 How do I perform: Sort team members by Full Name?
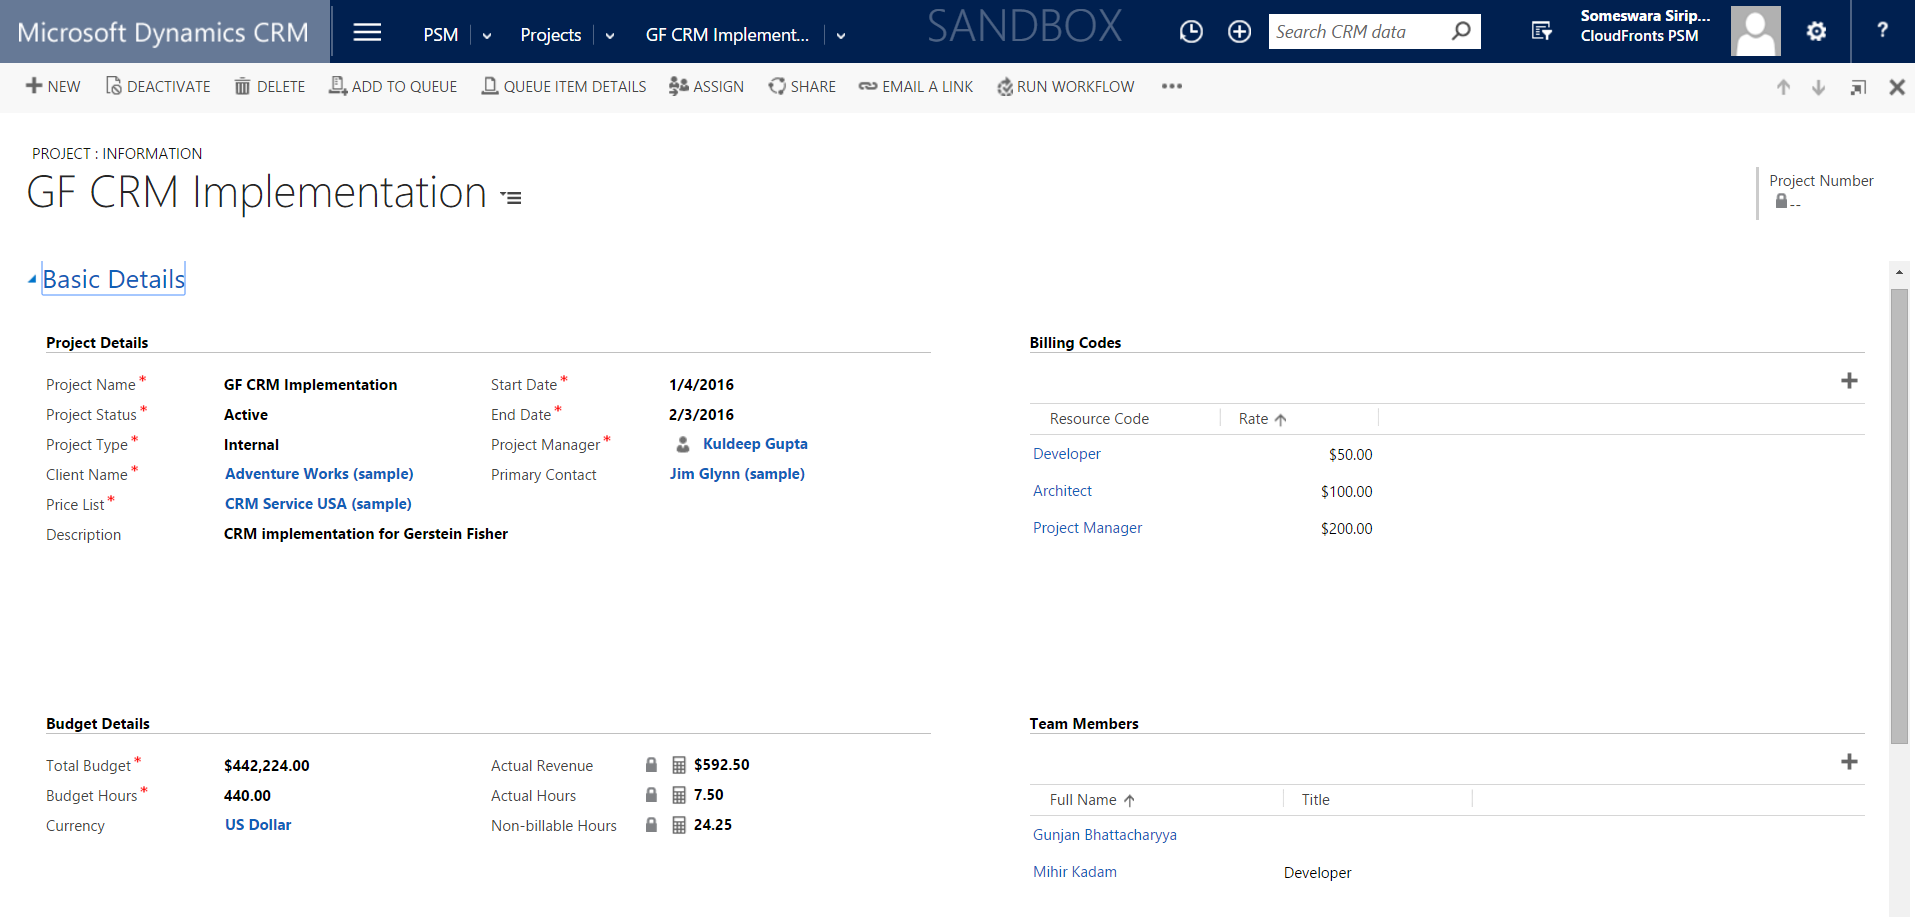tap(1092, 800)
